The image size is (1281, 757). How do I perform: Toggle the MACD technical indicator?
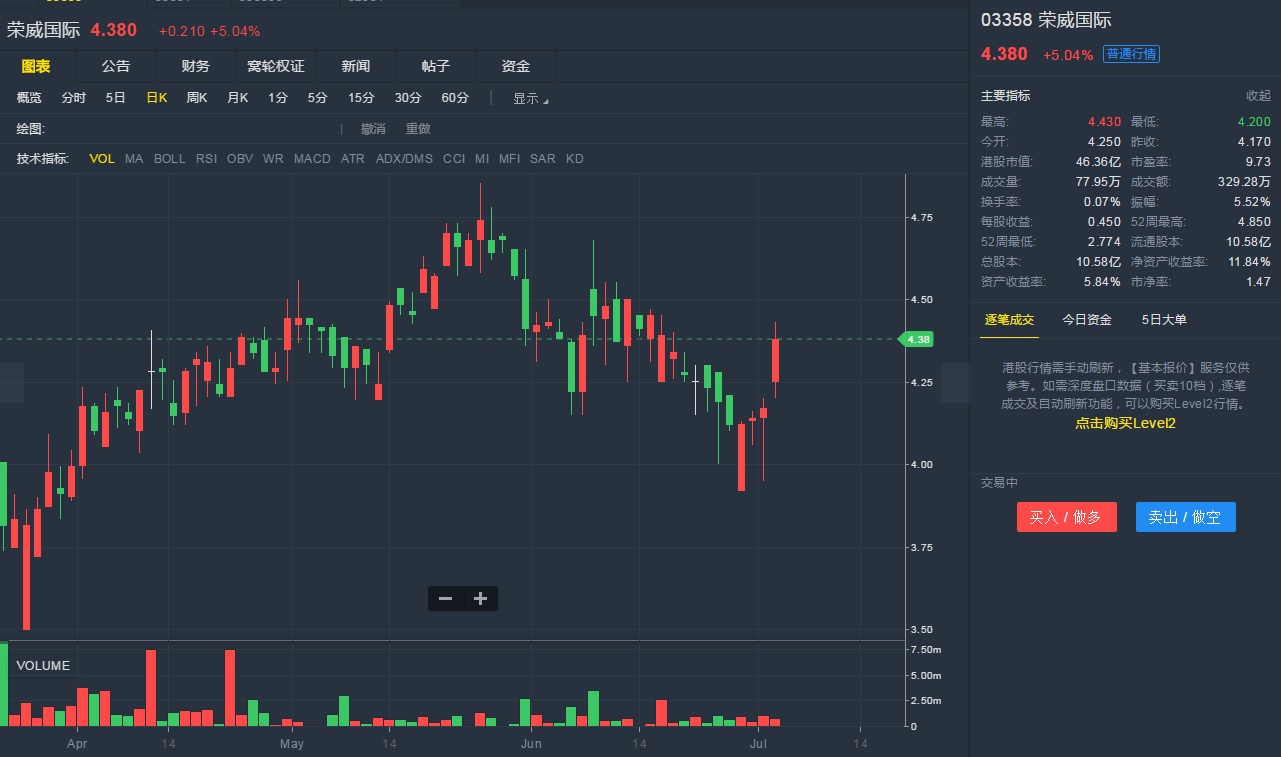pos(312,159)
